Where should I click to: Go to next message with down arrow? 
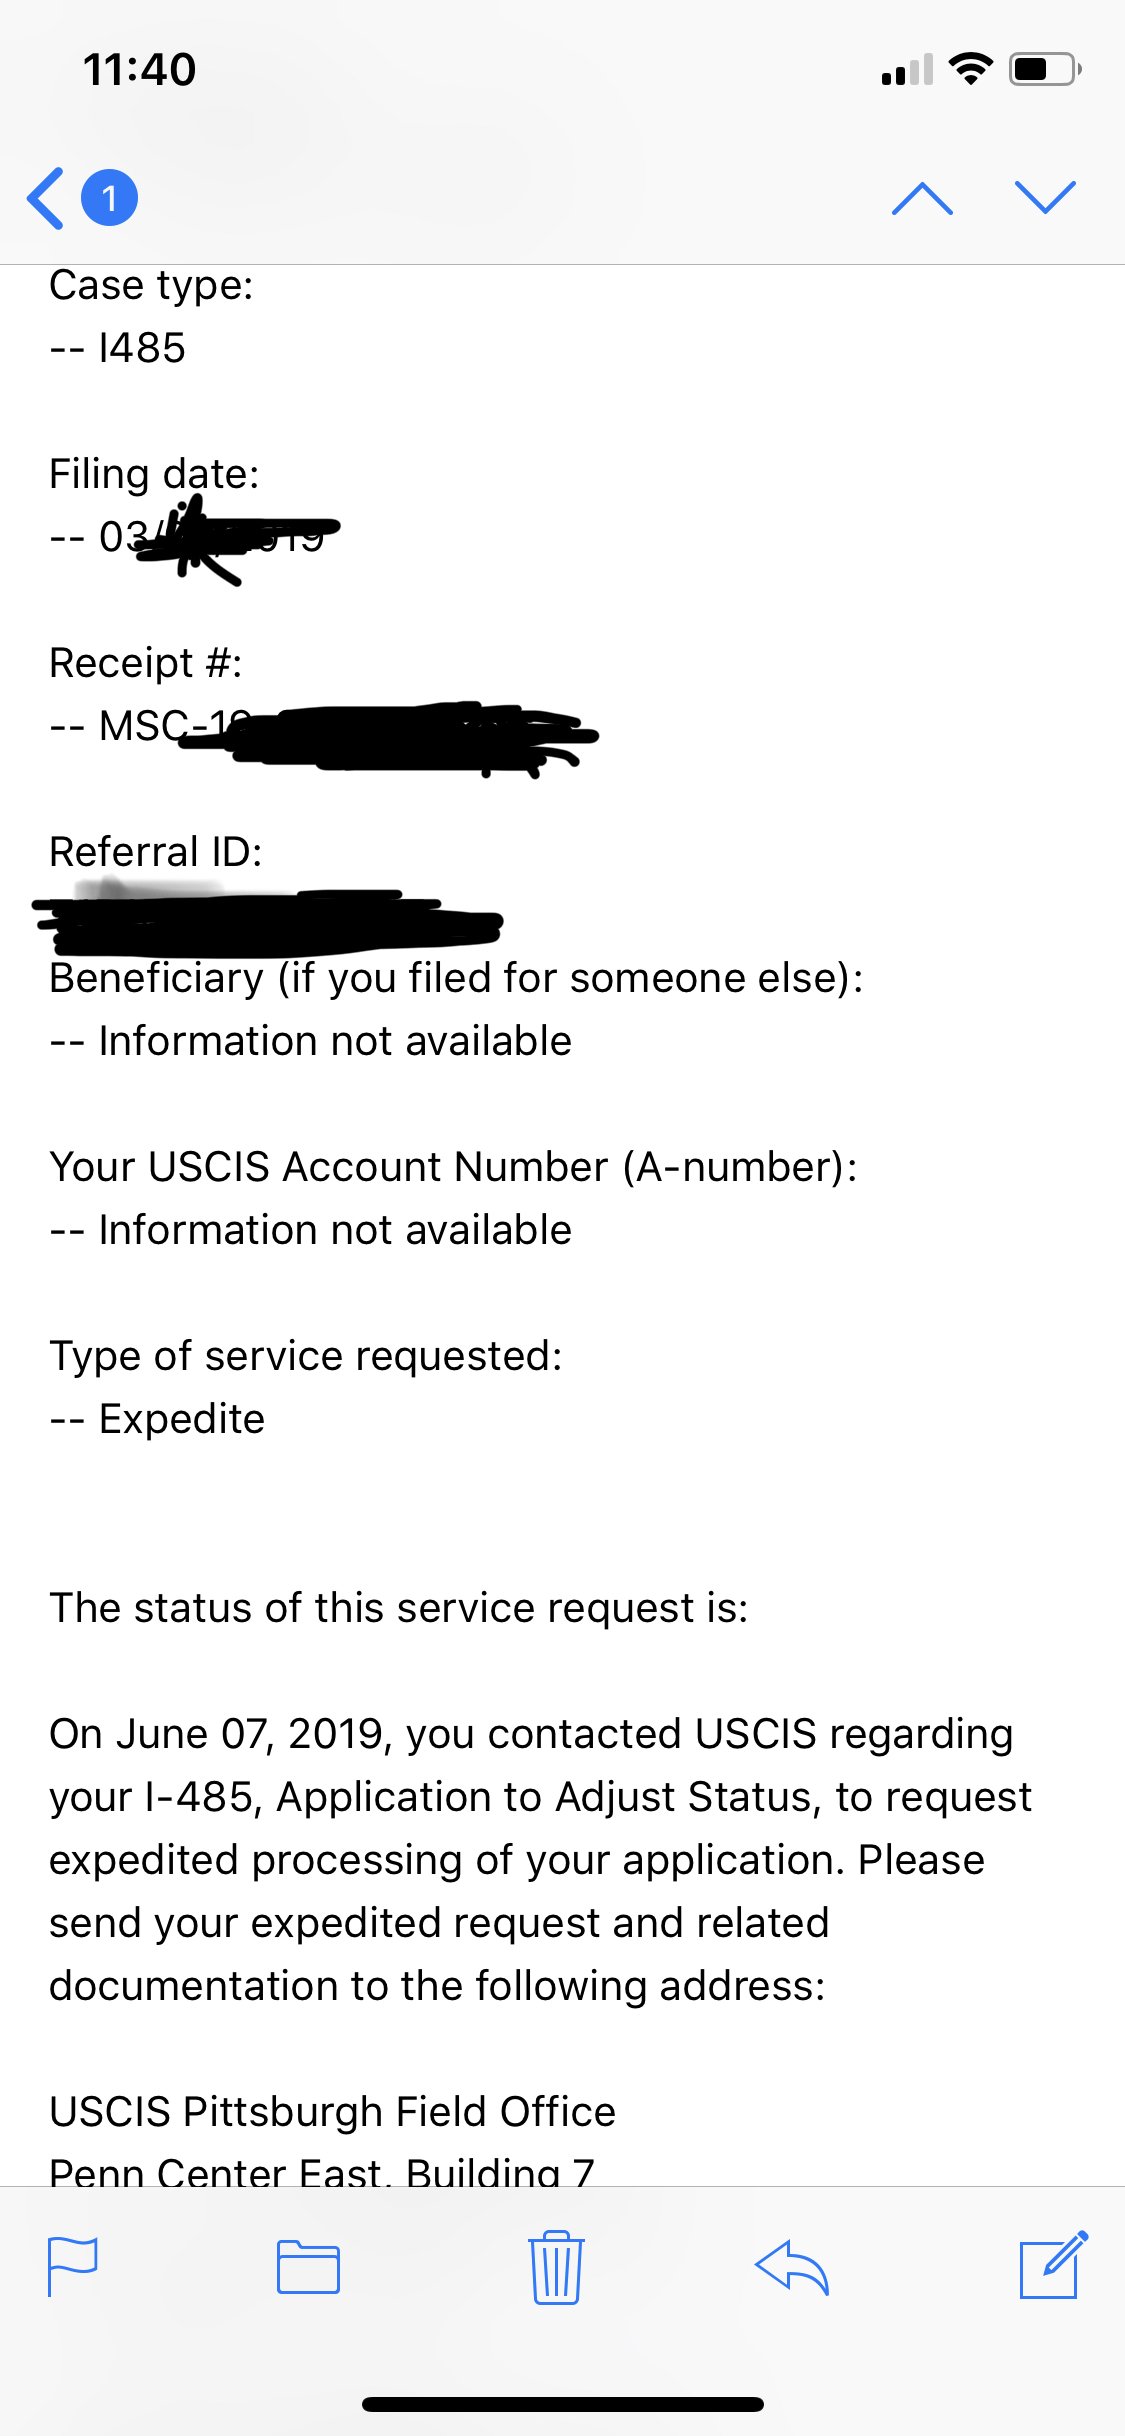click(1044, 198)
